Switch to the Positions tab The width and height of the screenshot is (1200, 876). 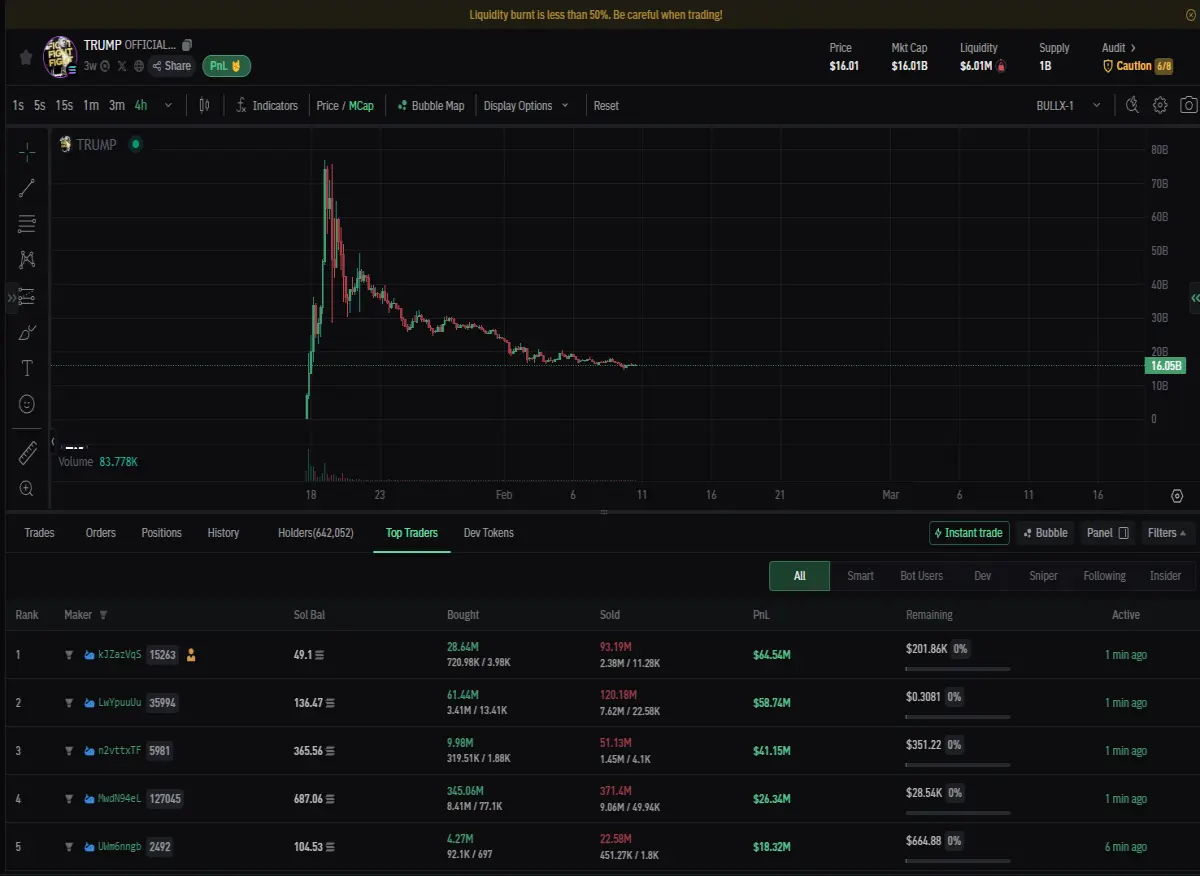[x=161, y=533]
